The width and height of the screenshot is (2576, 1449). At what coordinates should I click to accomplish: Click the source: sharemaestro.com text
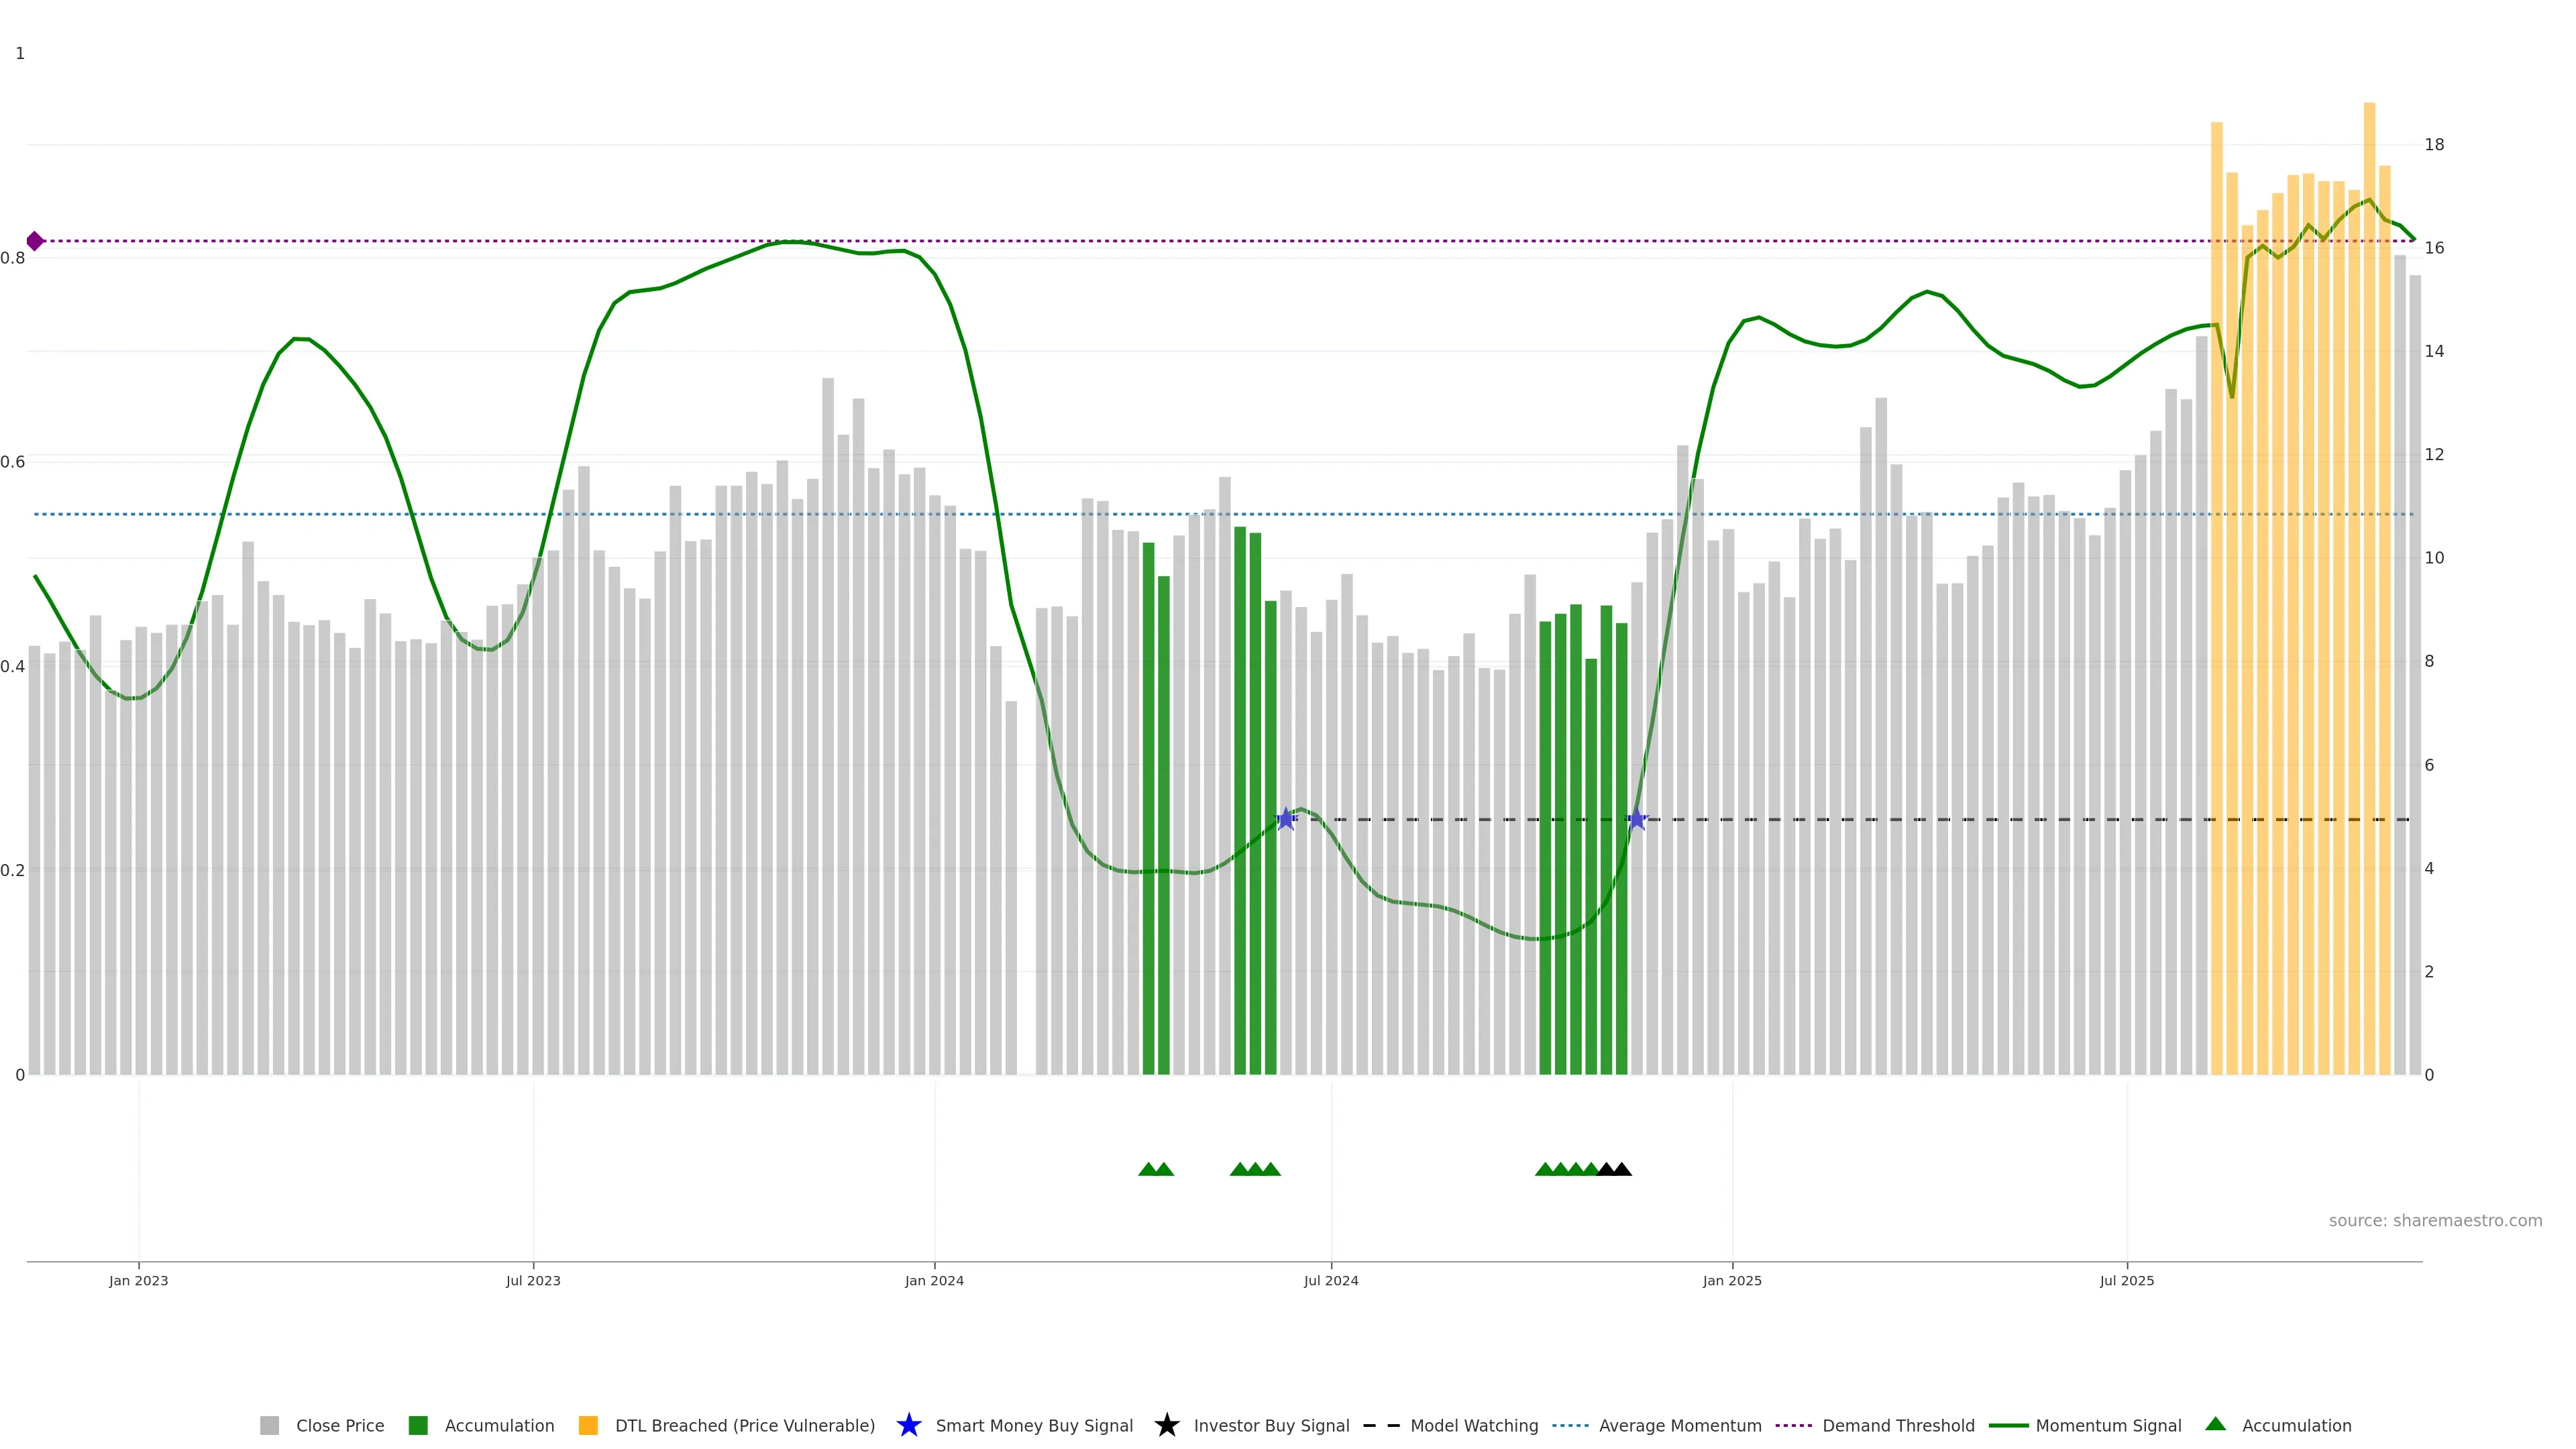point(2435,1220)
